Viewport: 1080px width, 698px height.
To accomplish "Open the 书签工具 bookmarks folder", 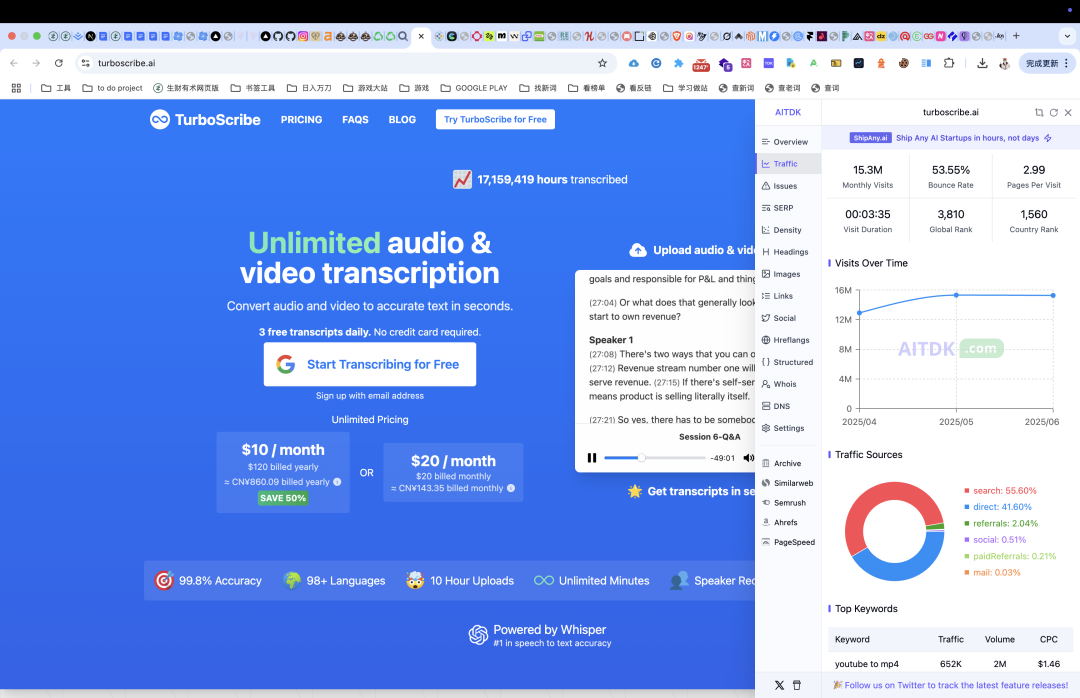I will click(x=253, y=88).
